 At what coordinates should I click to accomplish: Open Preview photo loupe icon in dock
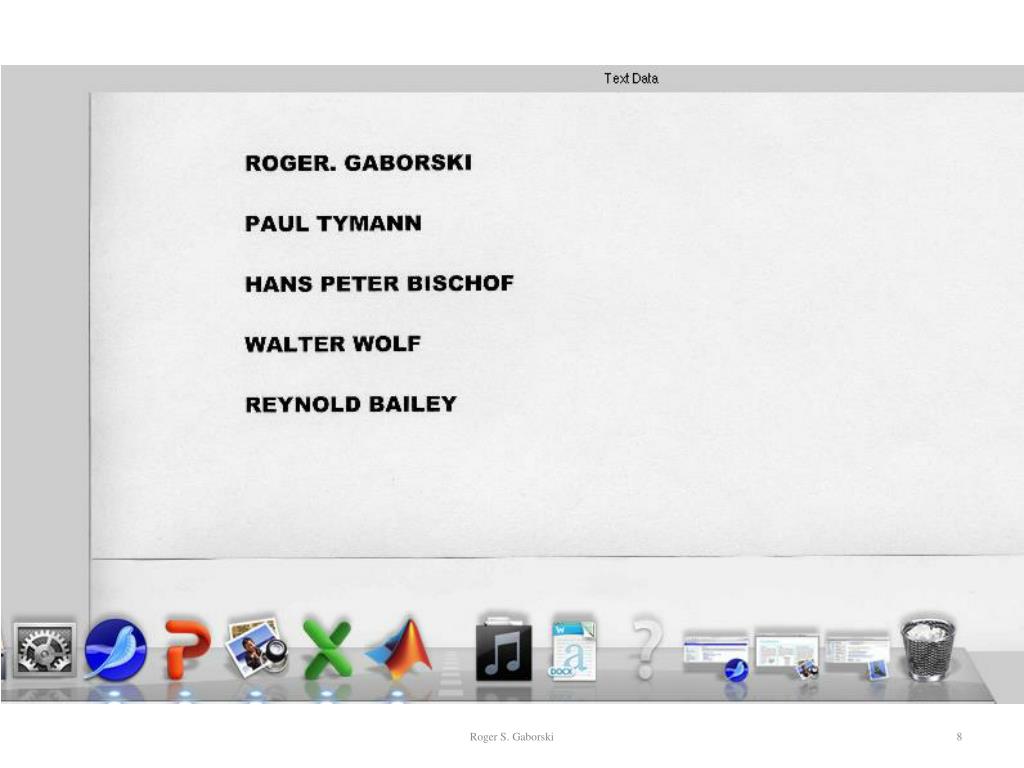point(257,648)
